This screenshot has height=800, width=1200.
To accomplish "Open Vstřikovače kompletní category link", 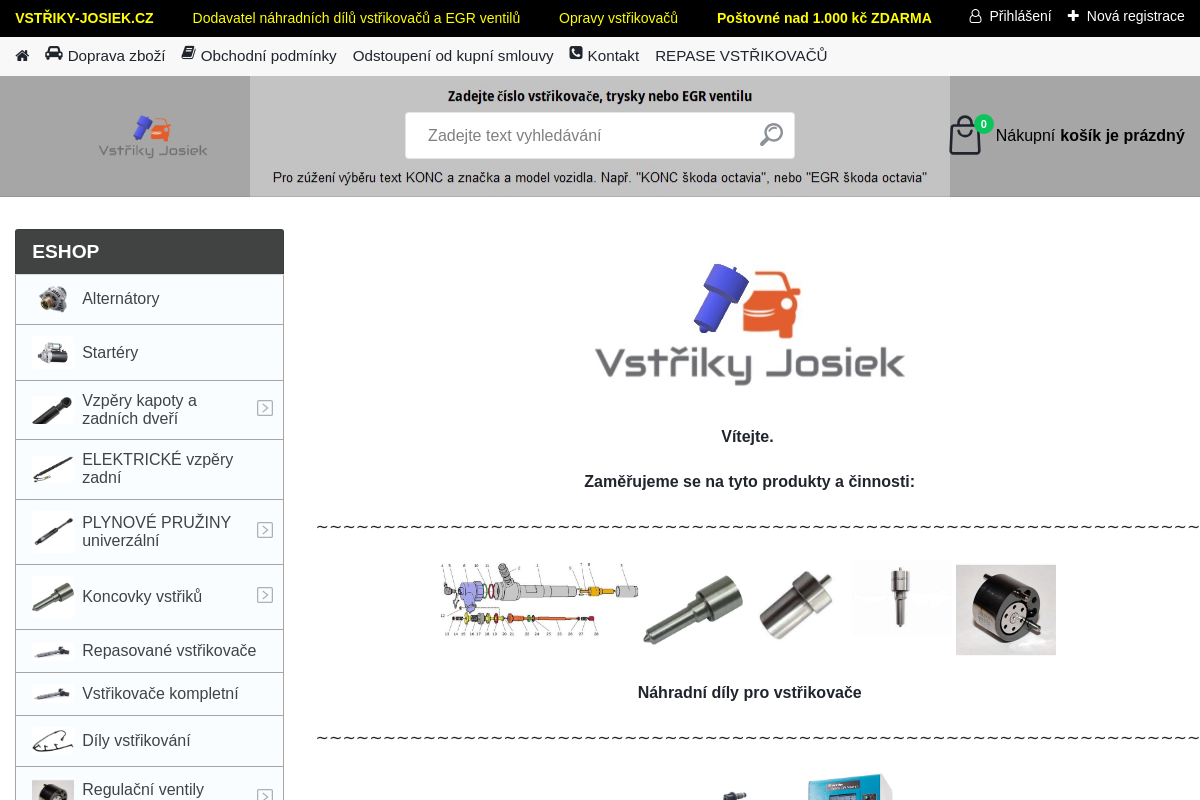I will tap(160, 693).
